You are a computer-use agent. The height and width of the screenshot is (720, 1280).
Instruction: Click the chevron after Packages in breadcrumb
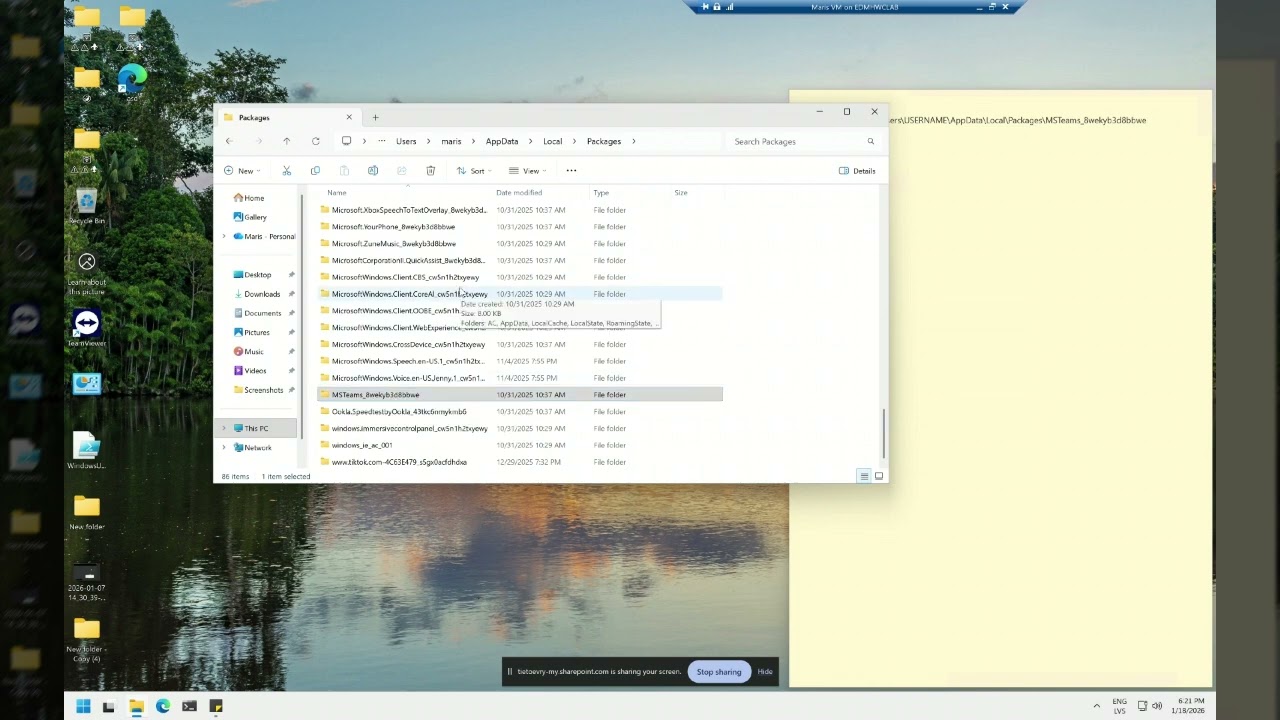[x=634, y=141]
